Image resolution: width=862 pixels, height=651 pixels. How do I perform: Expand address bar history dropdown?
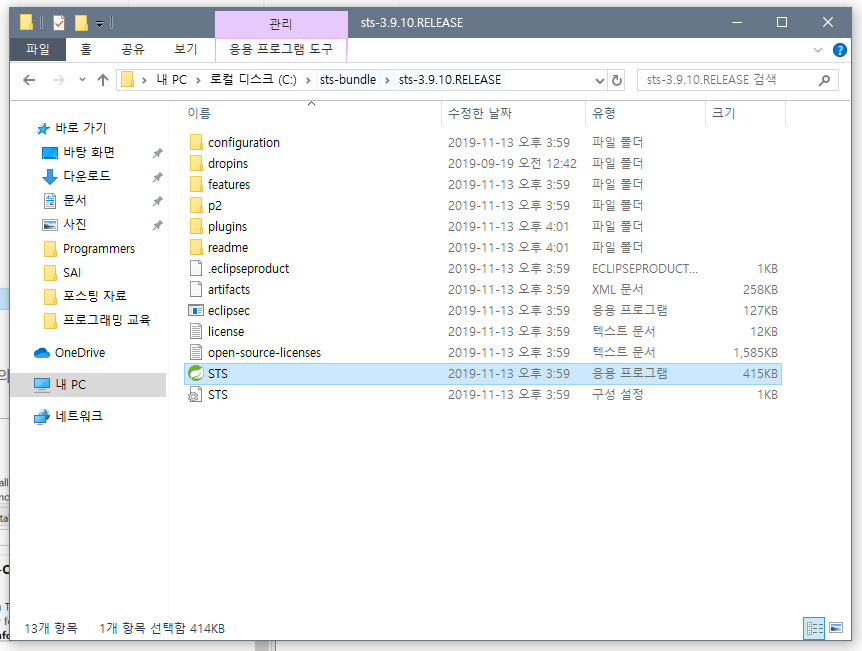click(x=600, y=80)
